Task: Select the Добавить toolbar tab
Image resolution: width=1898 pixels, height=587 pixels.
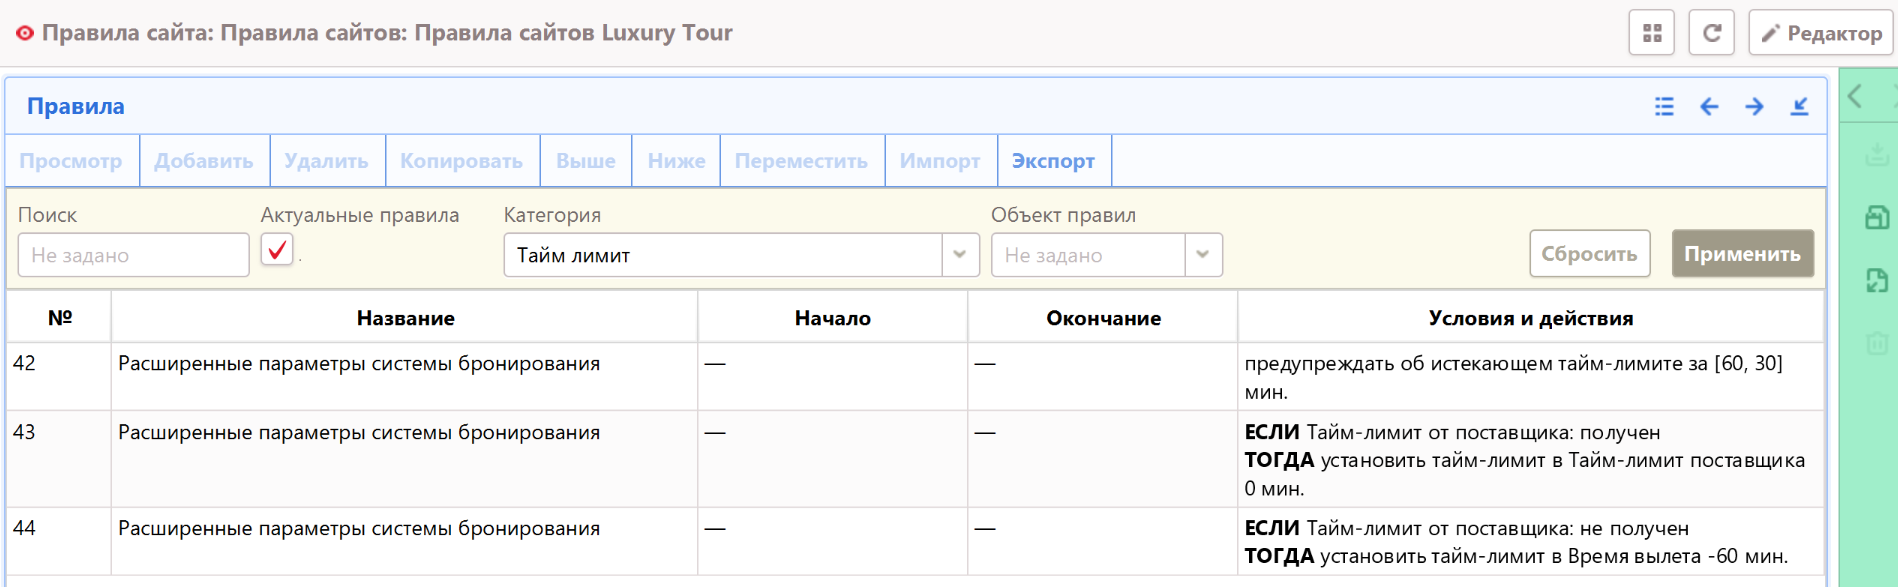Action: [x=203, y=161]
